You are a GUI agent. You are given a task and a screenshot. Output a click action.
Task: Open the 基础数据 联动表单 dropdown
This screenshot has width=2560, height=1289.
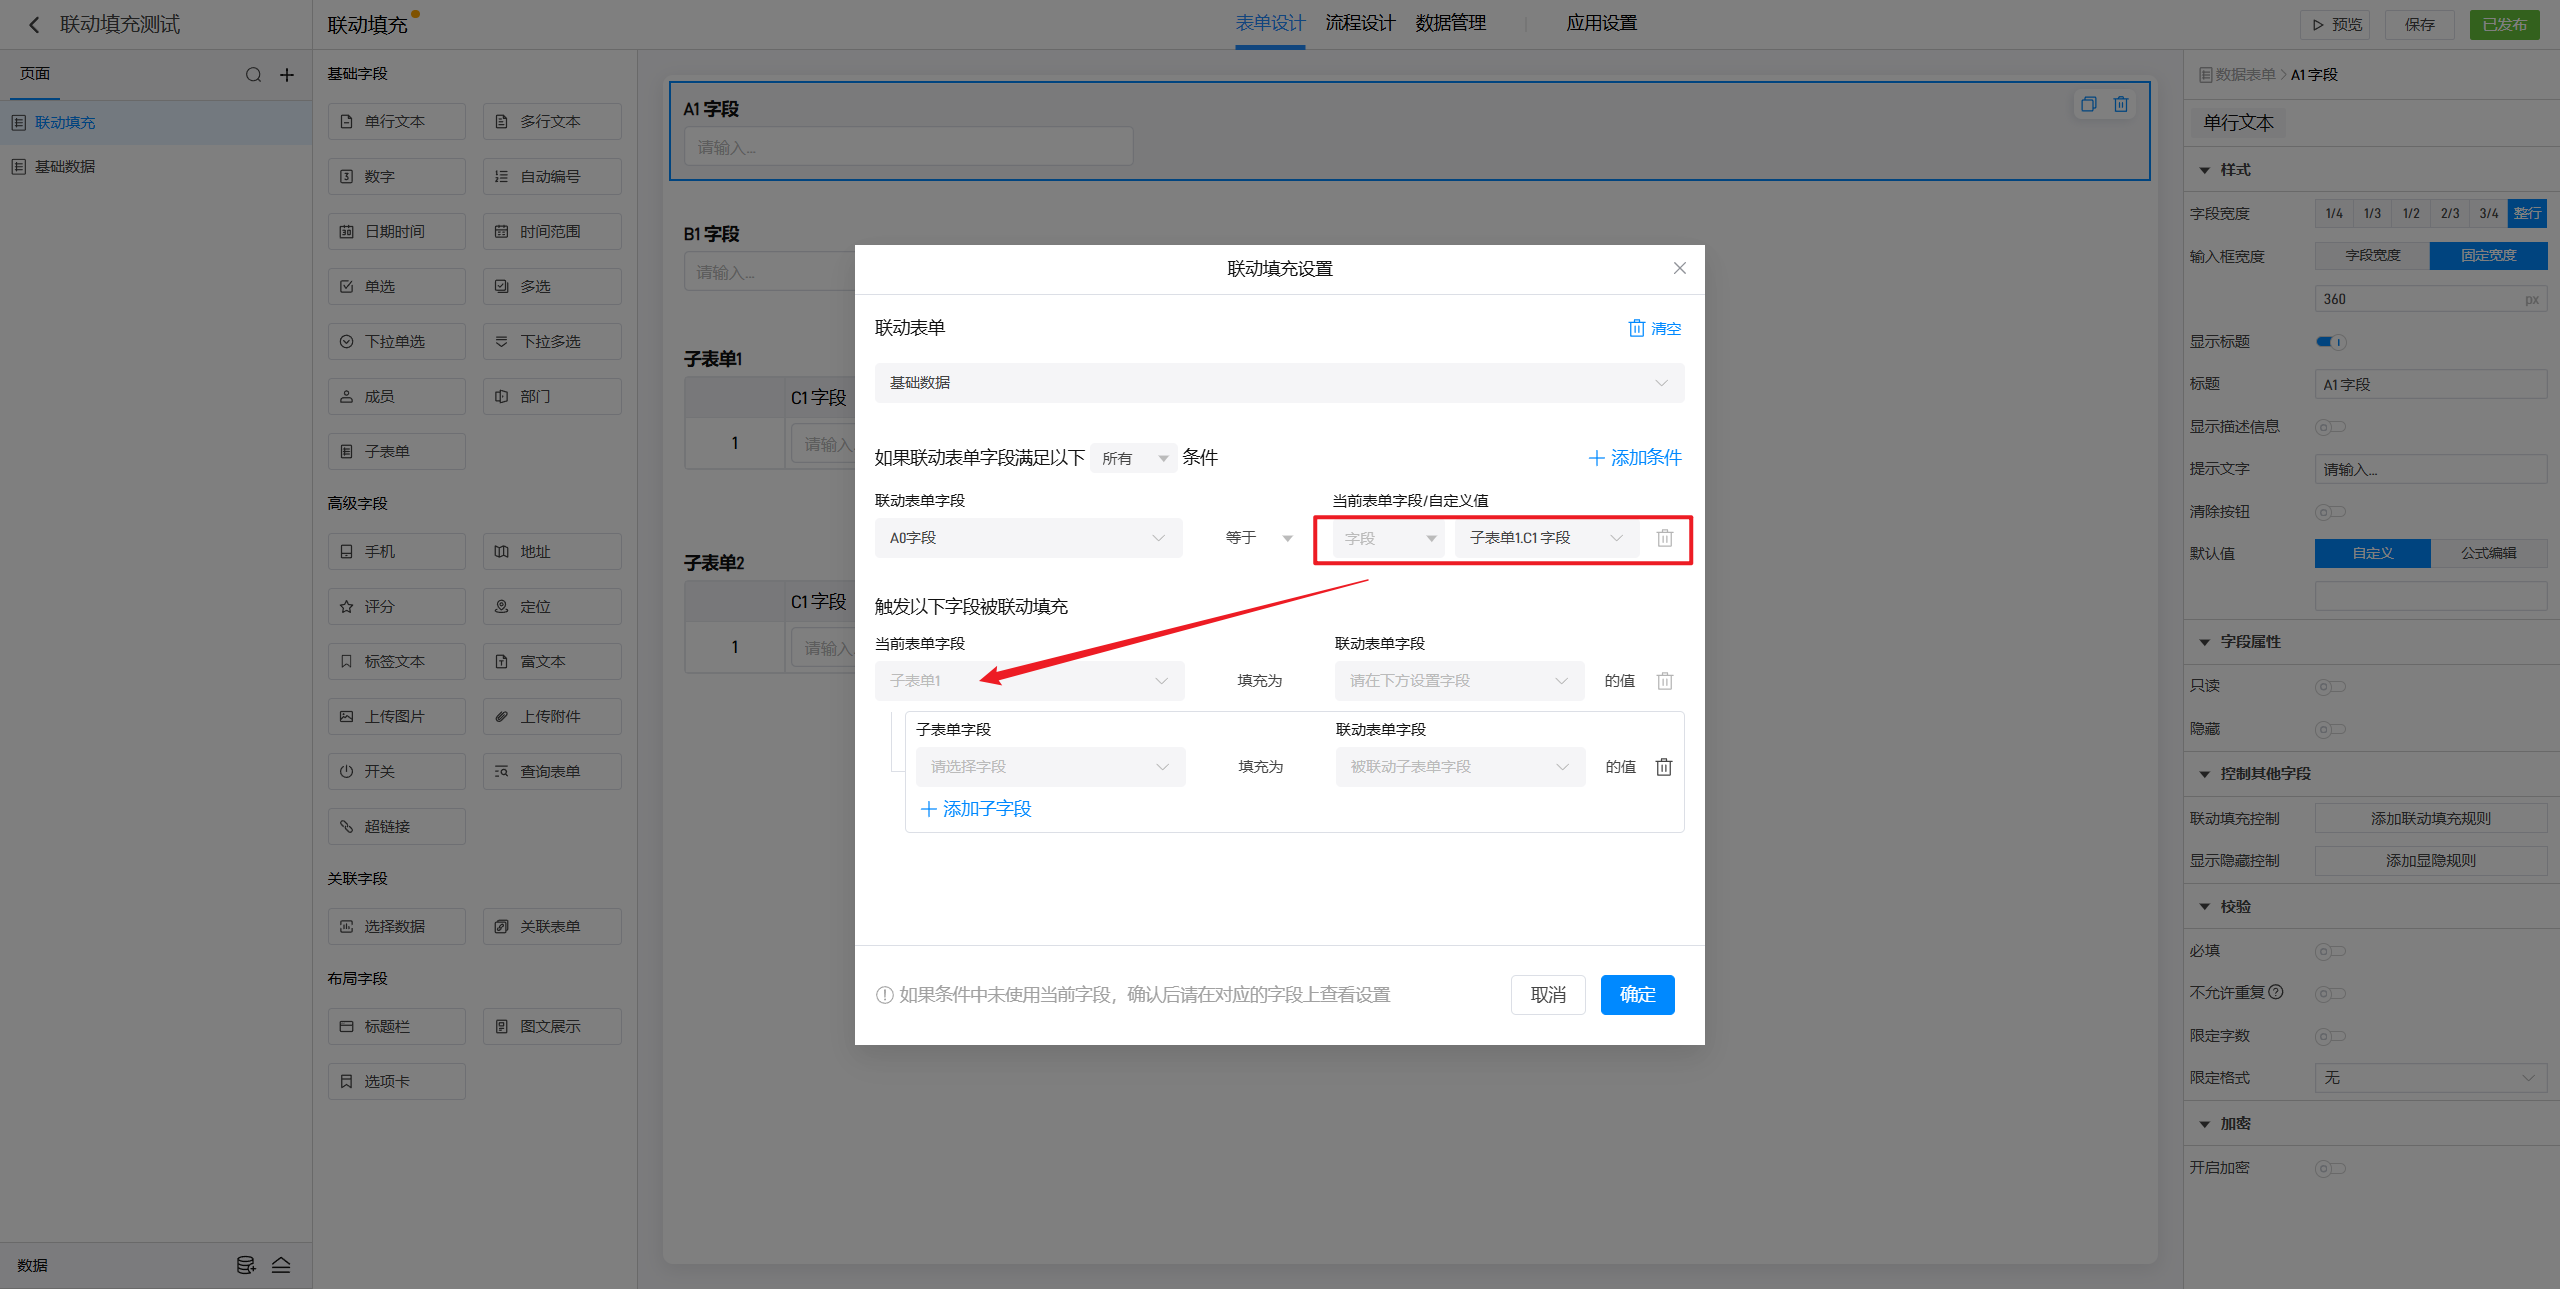tap(1278, 383)
